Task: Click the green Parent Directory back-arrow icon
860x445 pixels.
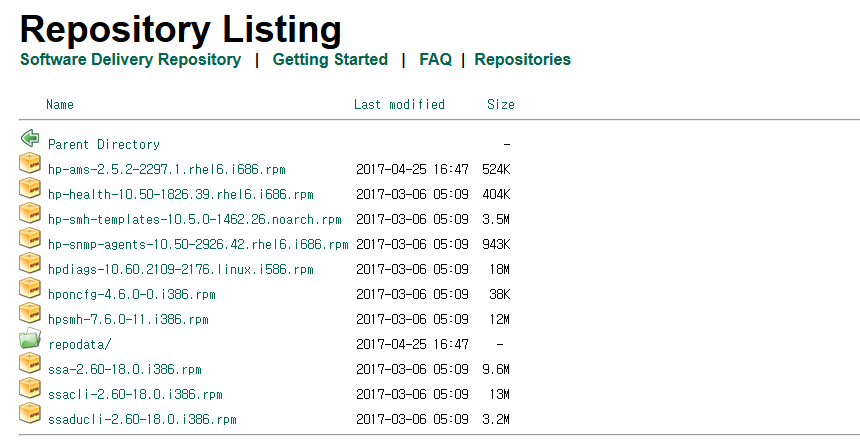Action: pos(30,138)
